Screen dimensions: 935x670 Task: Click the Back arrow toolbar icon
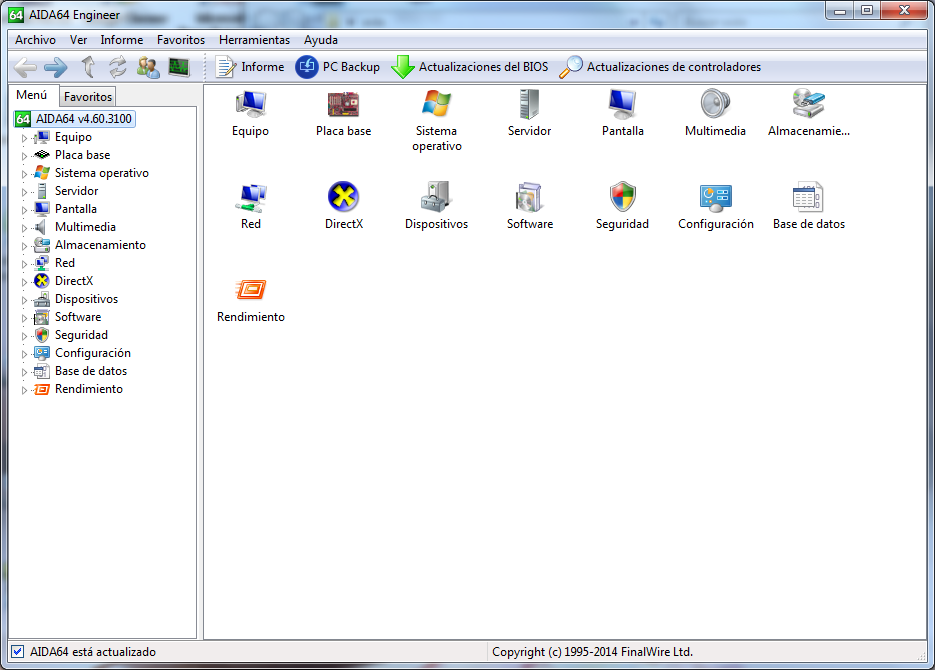(x=25, y=67)
